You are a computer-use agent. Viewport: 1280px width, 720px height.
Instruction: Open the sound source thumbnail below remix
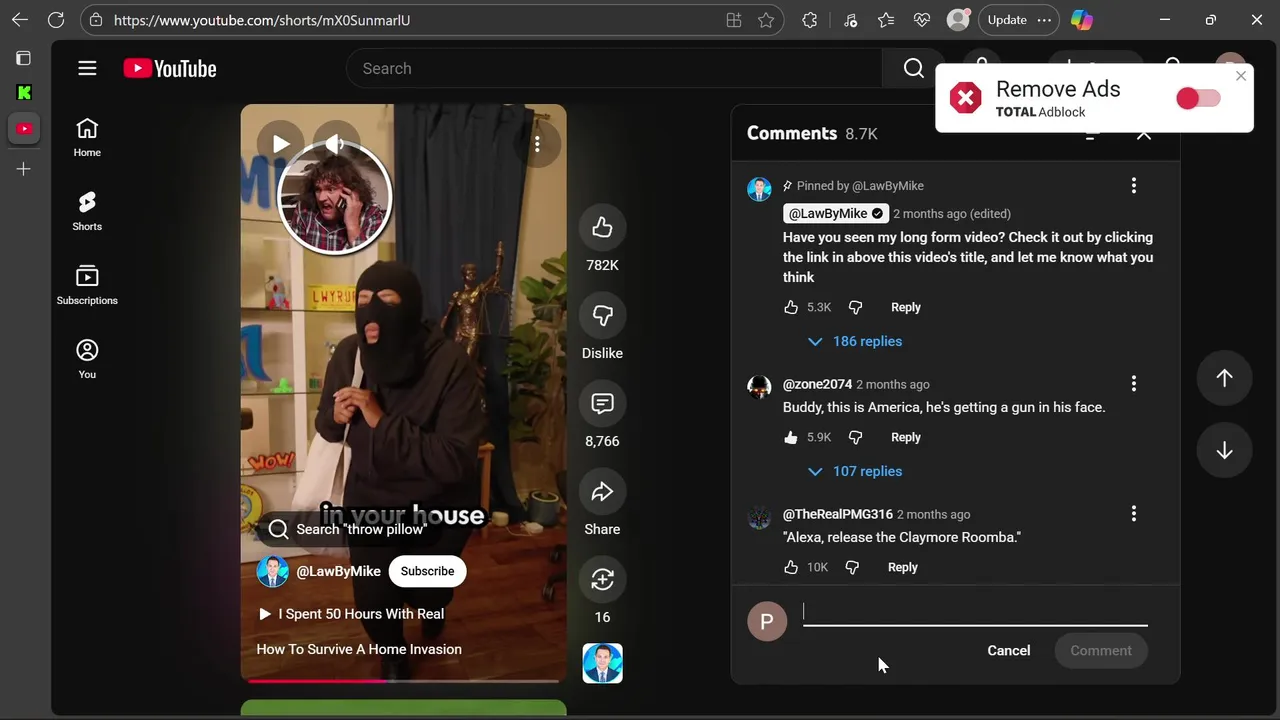pyautogui.click(x=603, y=663)
